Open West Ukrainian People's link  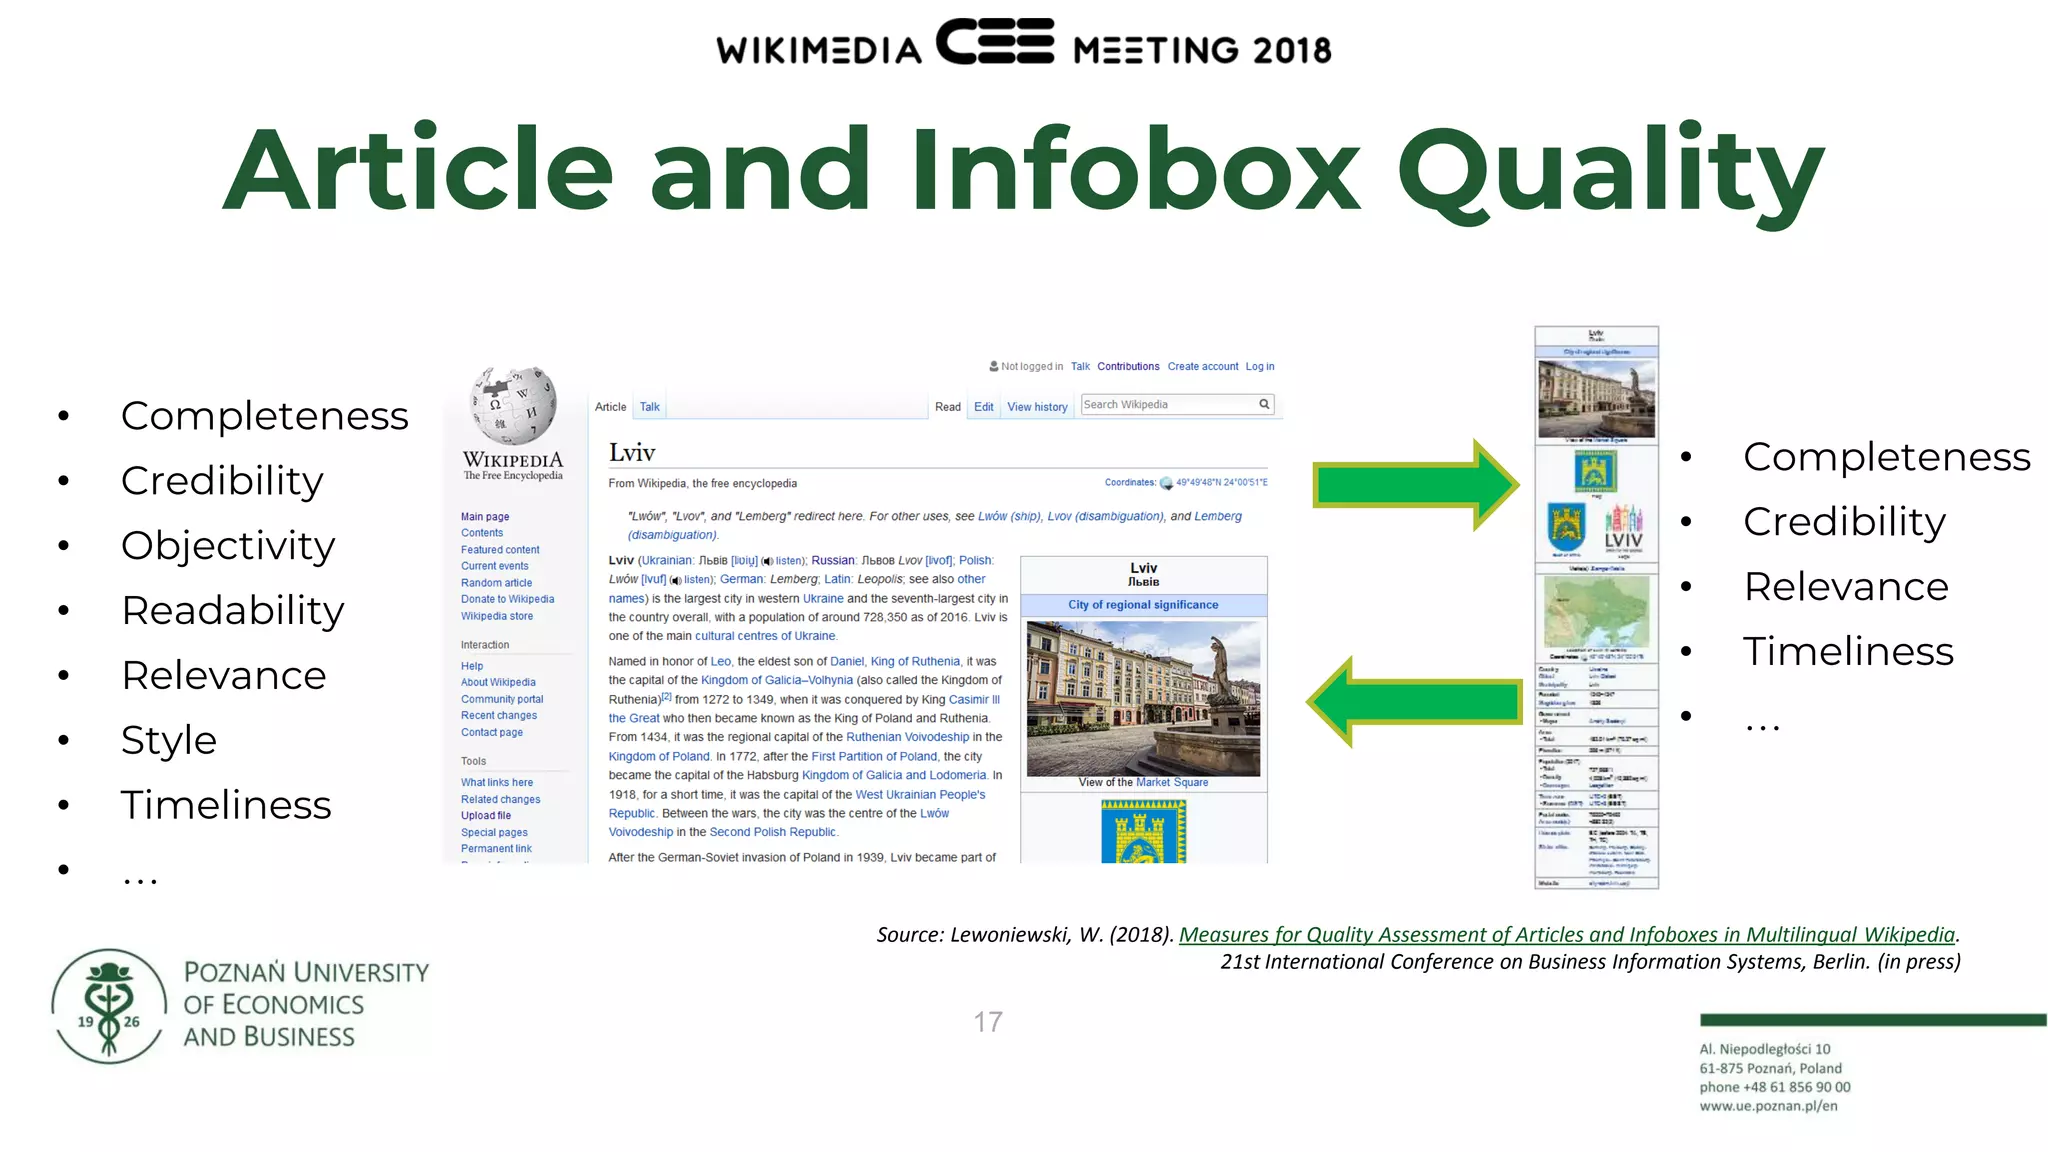pyautogui.click(x=920, y=794)
